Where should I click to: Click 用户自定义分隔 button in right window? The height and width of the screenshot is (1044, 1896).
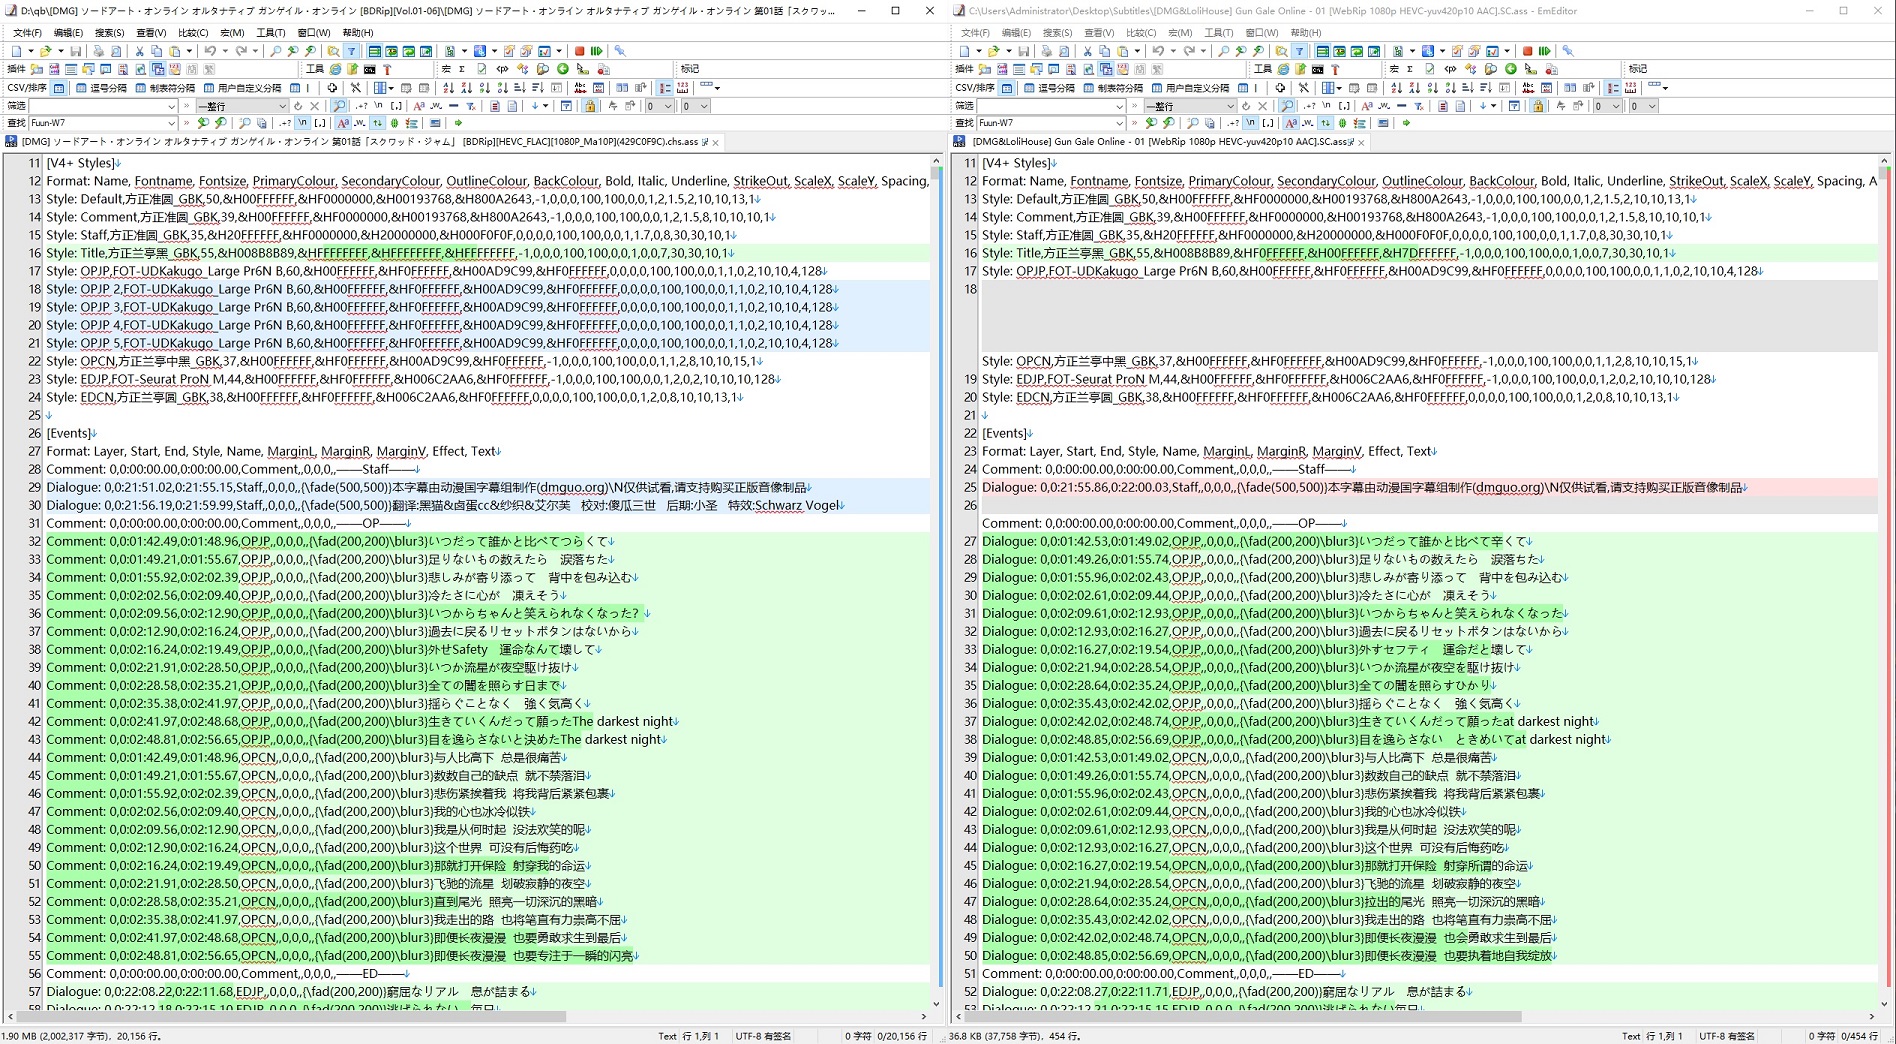(1191, 88)
